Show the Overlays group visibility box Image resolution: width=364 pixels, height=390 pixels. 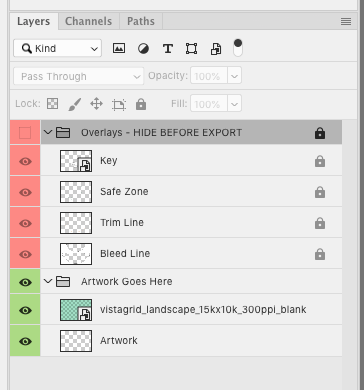coord(25,133)
